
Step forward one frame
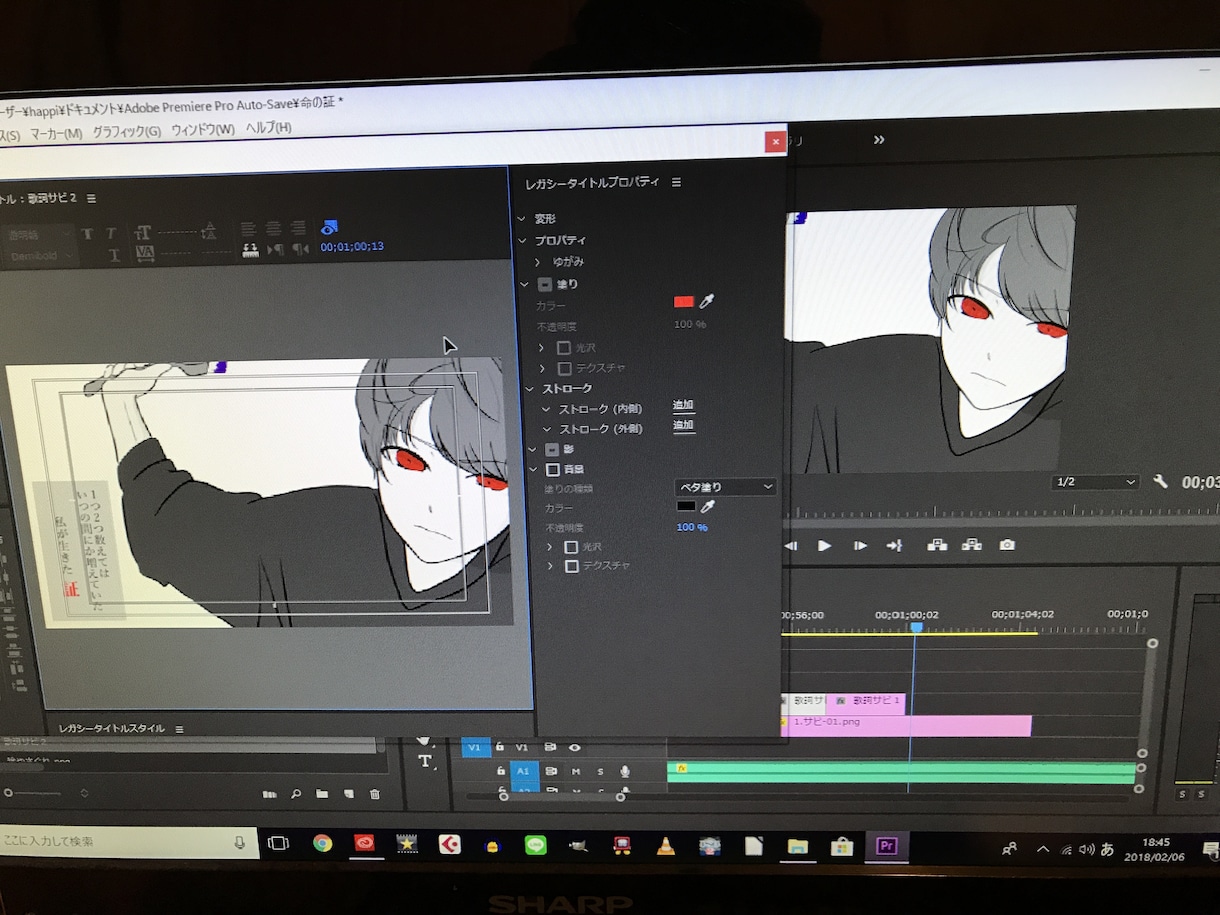tap(859, 545)
